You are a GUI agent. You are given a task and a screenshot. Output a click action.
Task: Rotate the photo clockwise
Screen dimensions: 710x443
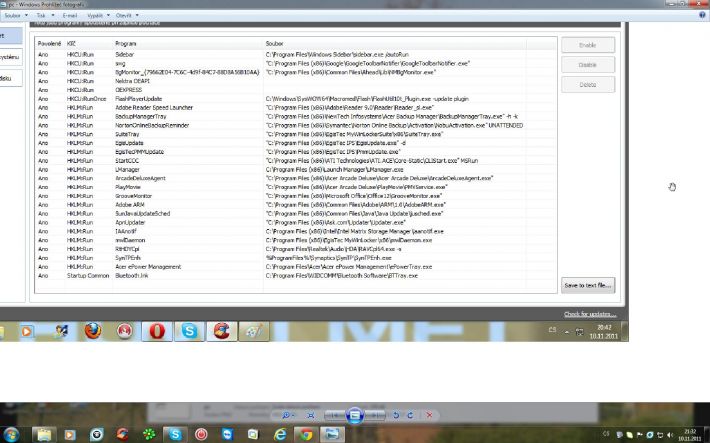410,415
